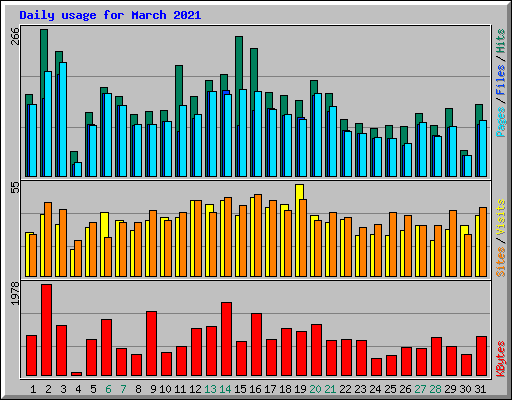Select the cyan pages bar for day 3
This screenshot has width=512, height=400.
63,119
